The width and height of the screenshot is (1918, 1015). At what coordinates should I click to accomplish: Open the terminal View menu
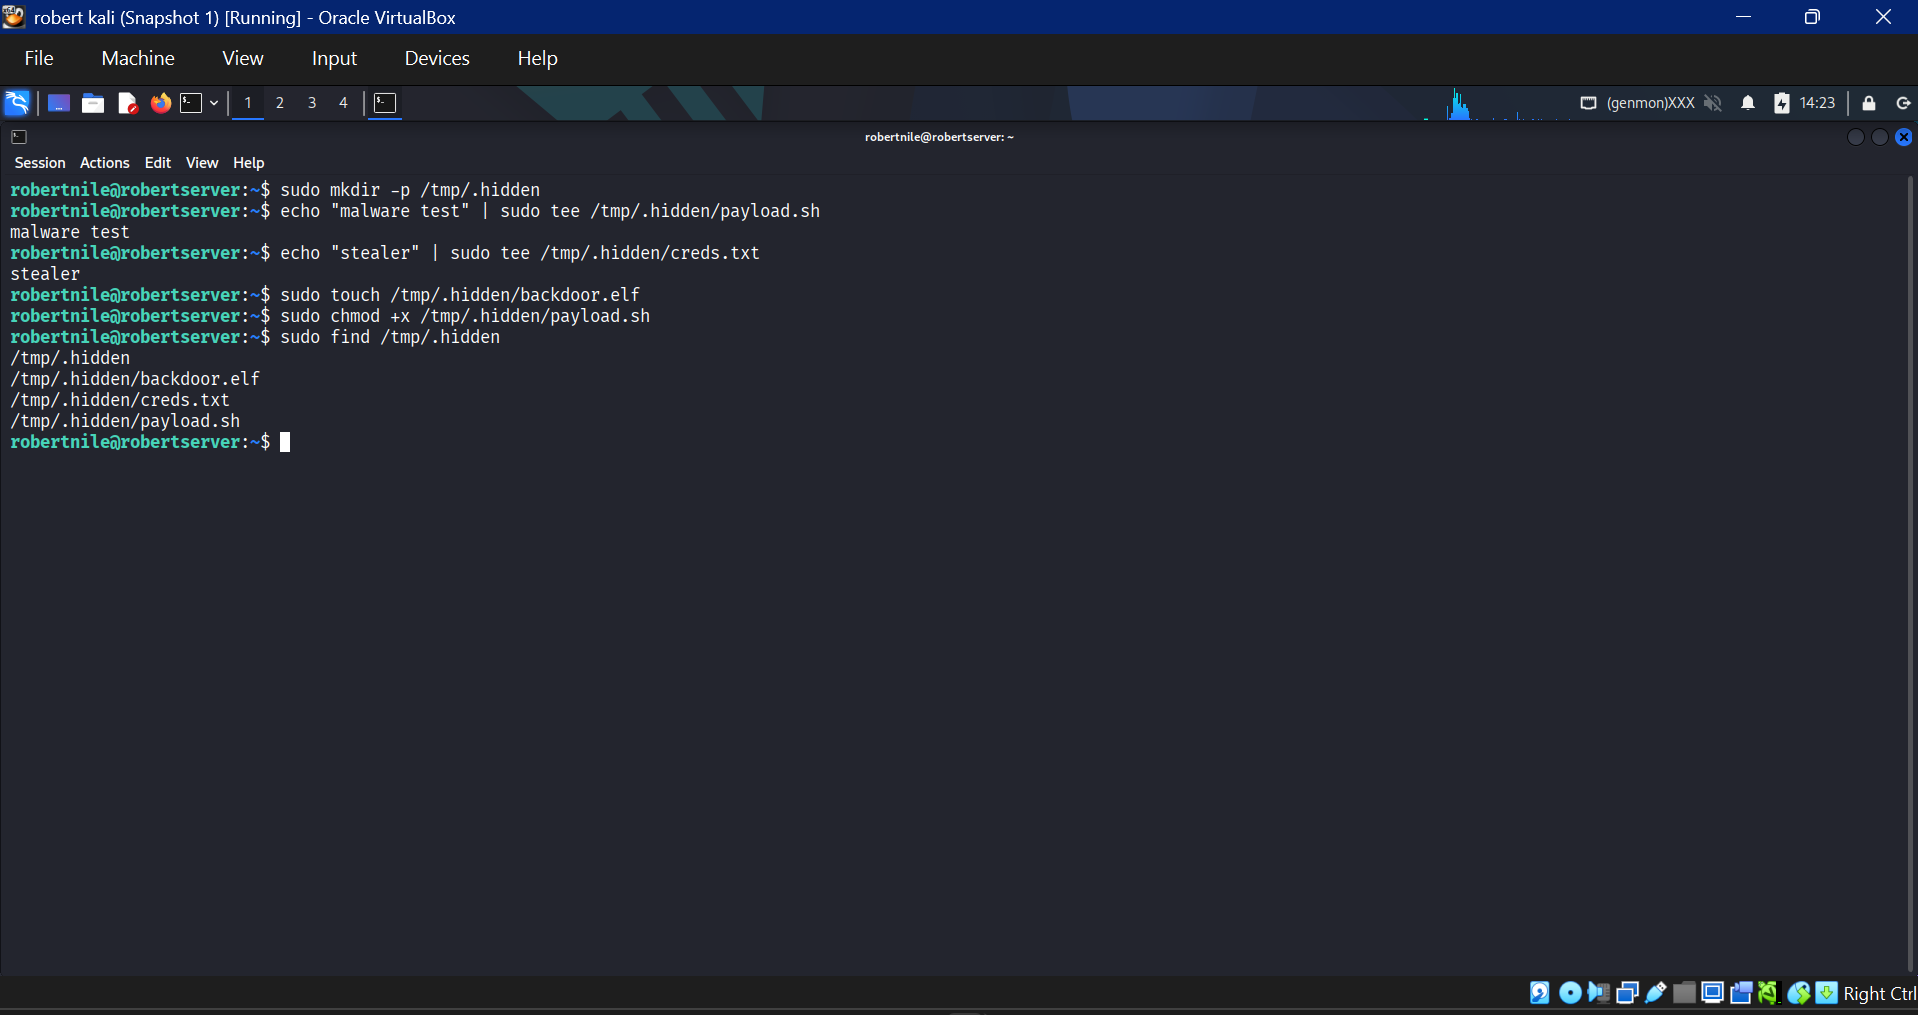tap(202, 163)
